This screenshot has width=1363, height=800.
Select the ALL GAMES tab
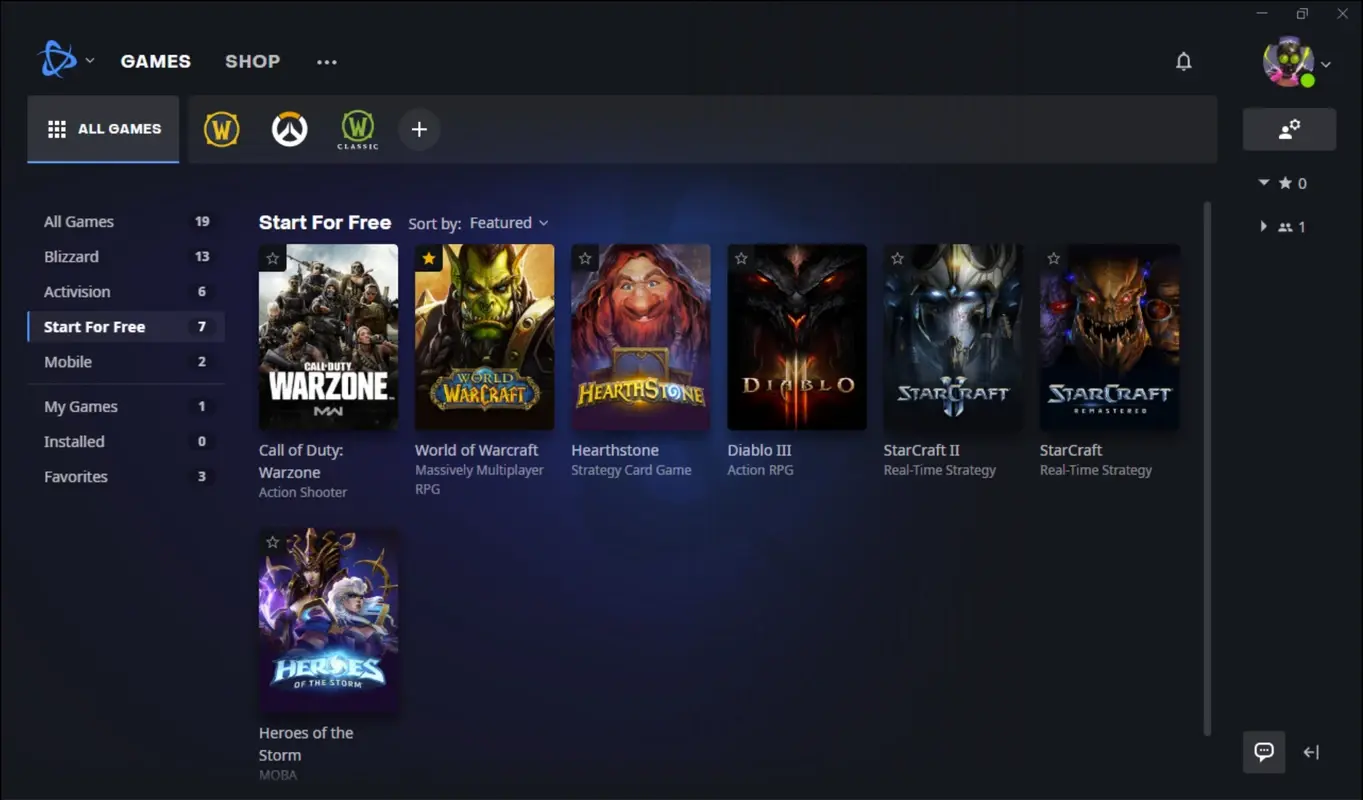point(103,128)
